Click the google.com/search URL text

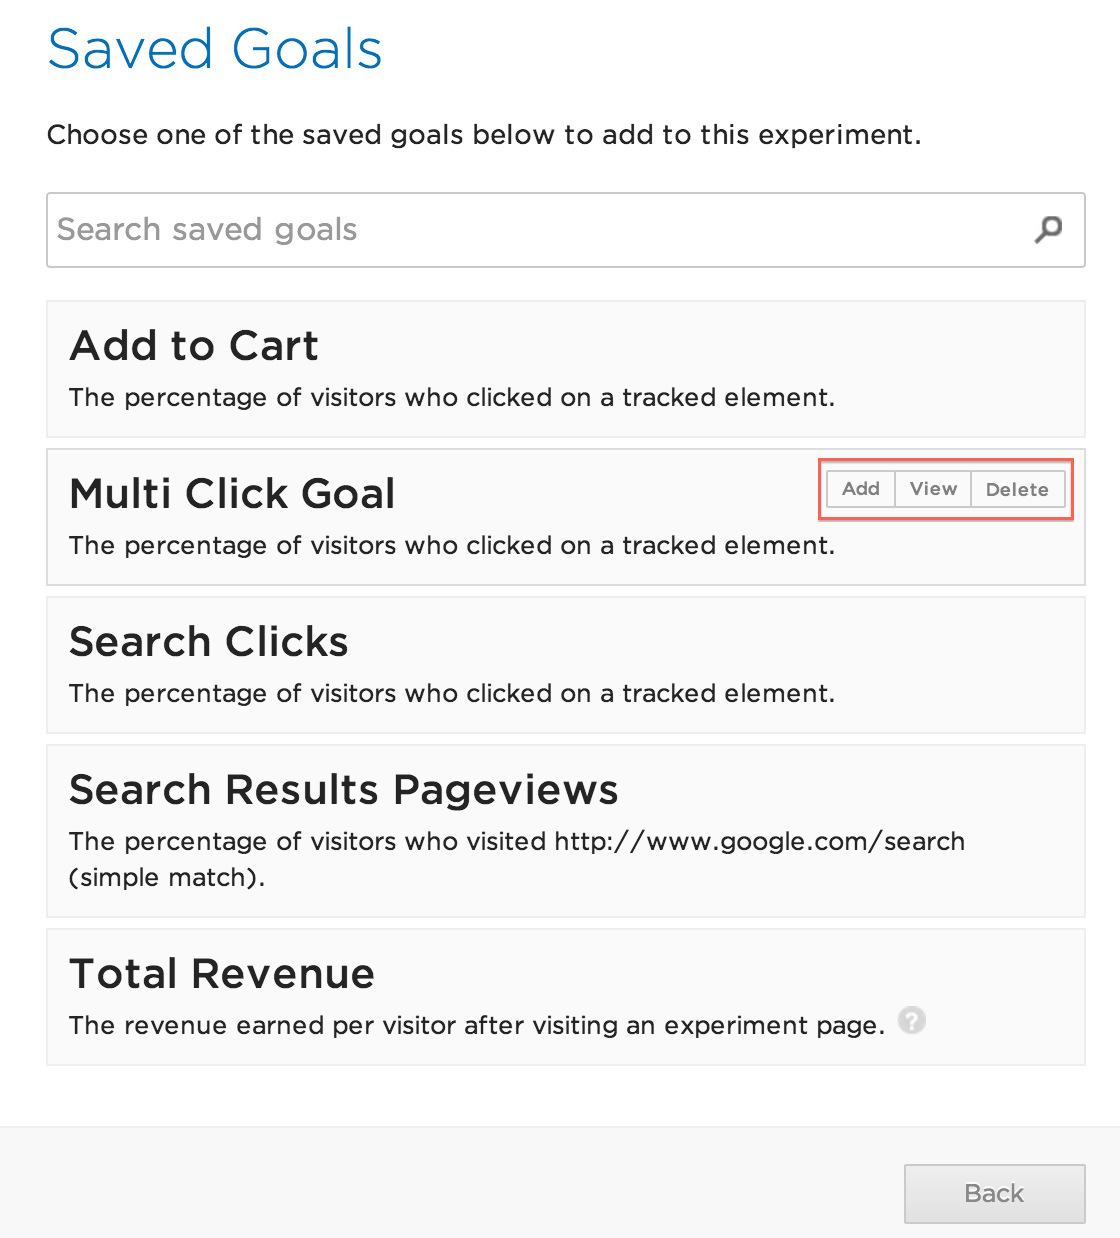click(x=759, y=842)
